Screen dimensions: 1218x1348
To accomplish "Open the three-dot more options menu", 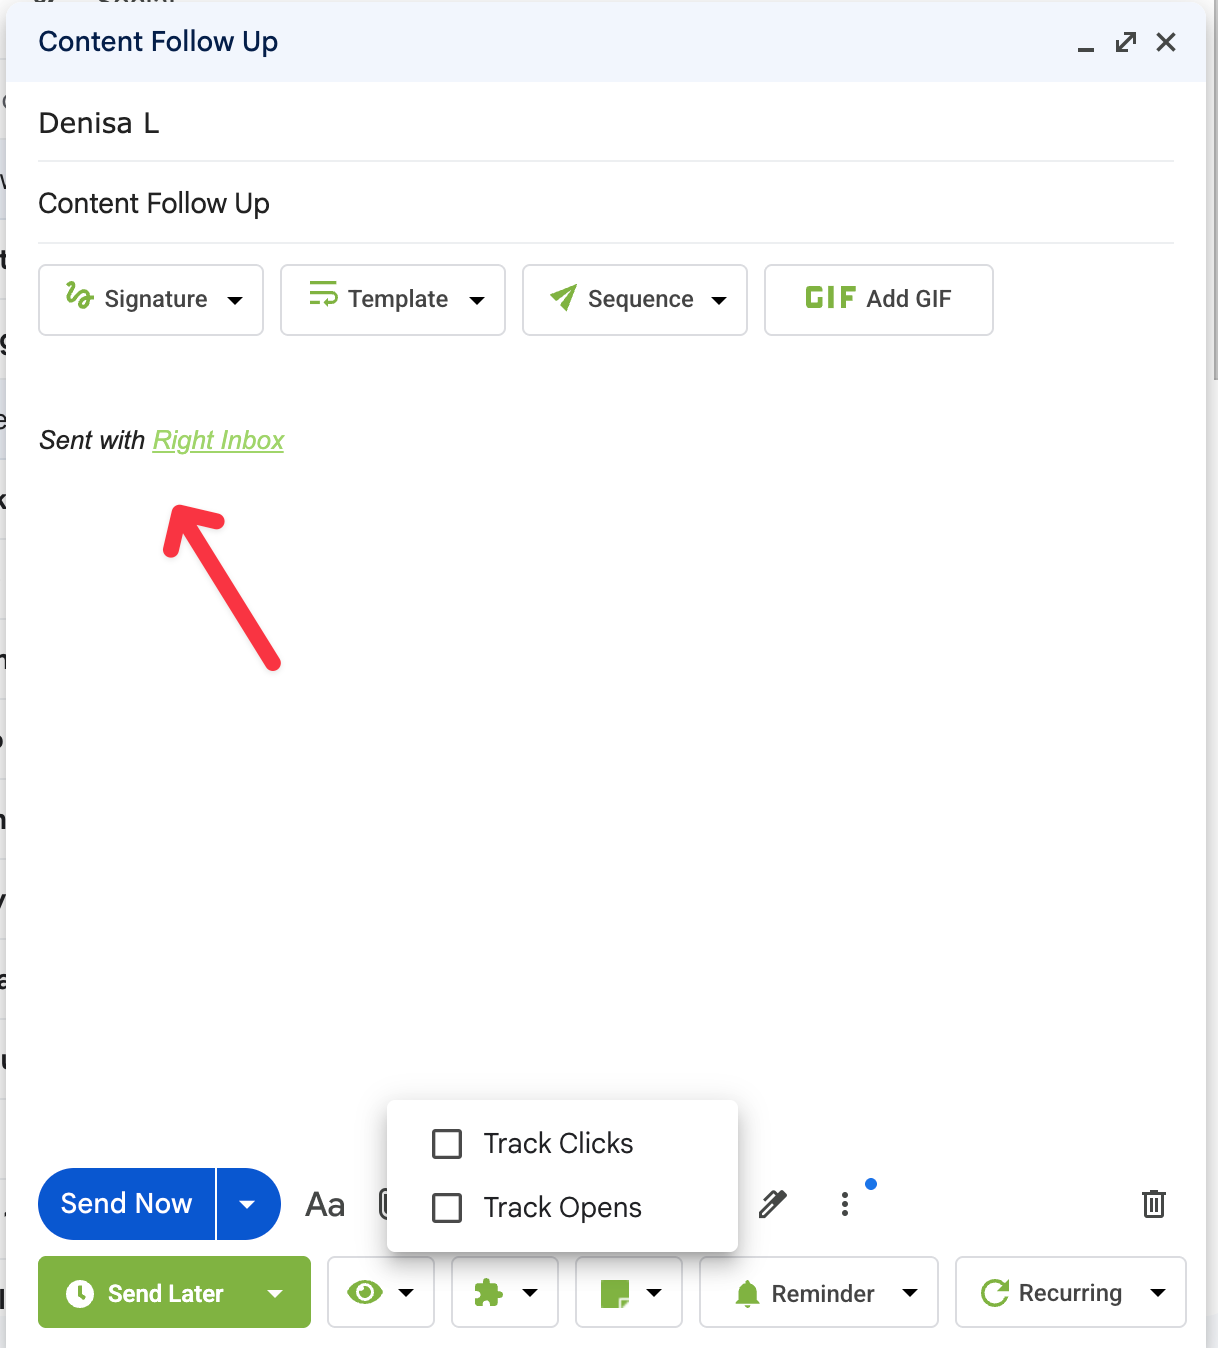I will (845, 1204).
